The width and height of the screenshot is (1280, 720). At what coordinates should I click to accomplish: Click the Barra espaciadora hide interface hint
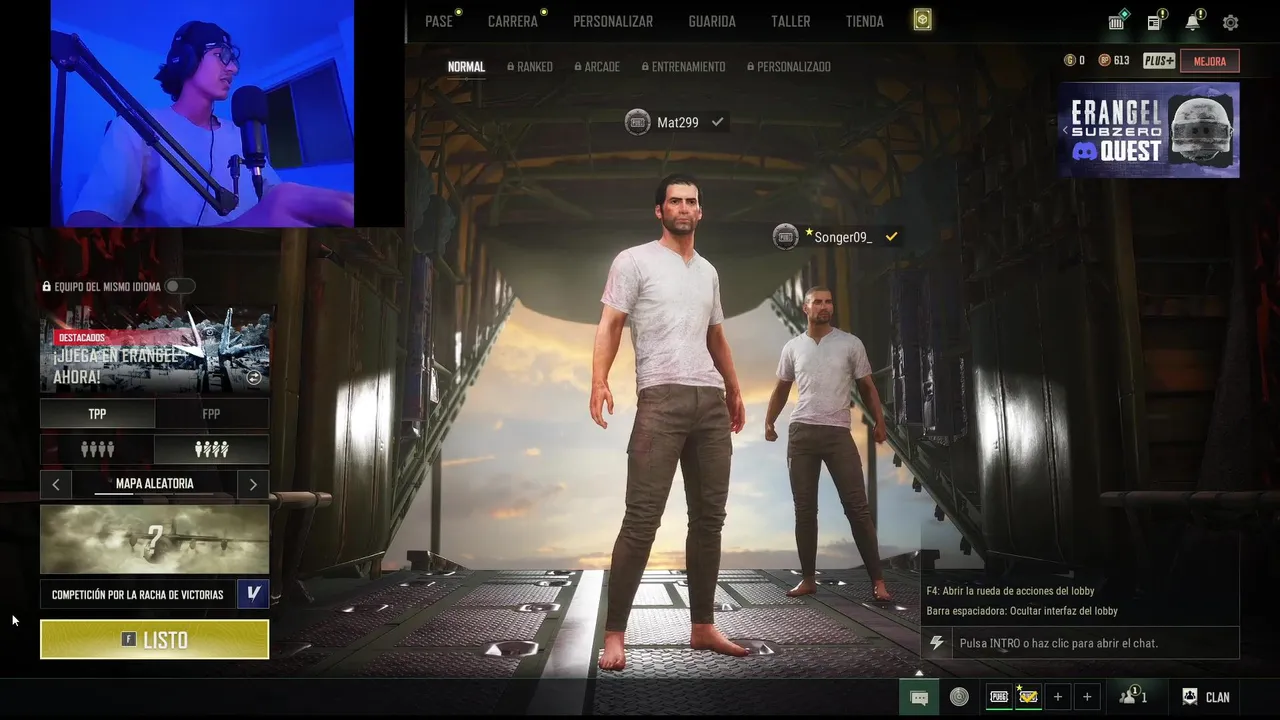1022,611
